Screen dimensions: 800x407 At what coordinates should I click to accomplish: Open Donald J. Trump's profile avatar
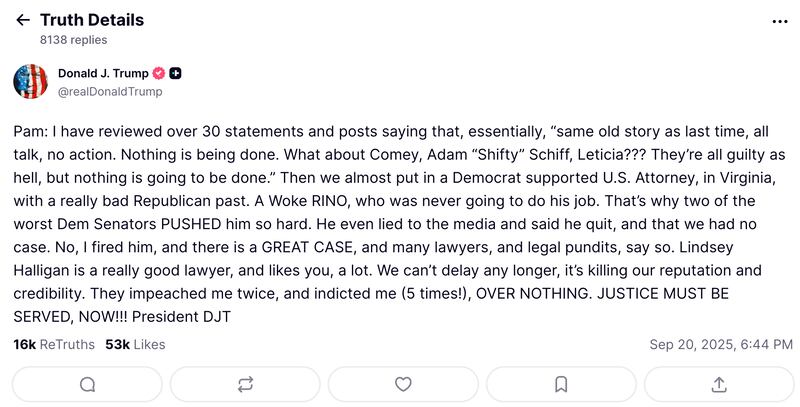click(30, 81)
